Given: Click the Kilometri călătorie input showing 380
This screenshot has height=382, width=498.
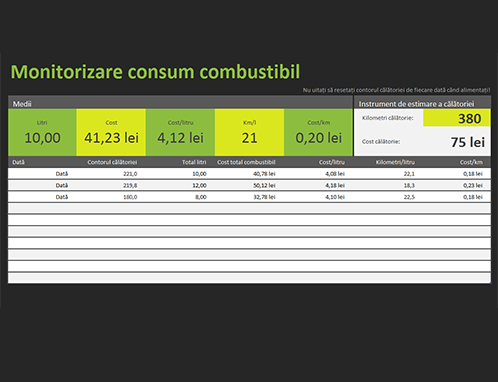Looking at the screenshot, I should (457, 118).
